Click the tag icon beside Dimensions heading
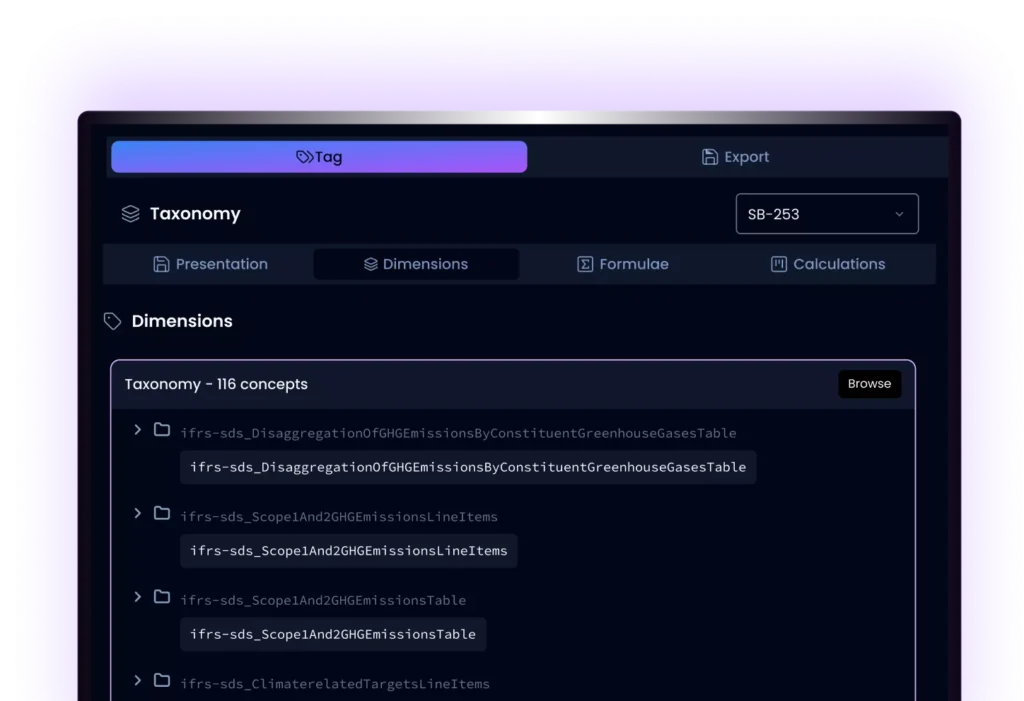This screenshot has width=1024, height=701. 113,321
